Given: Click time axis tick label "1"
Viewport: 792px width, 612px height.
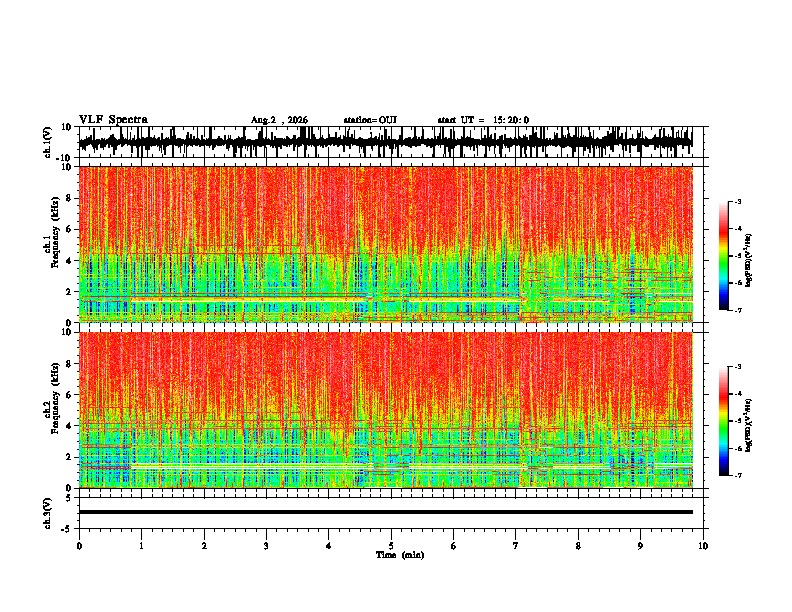Looking at the screenshot, I should 141,546.
